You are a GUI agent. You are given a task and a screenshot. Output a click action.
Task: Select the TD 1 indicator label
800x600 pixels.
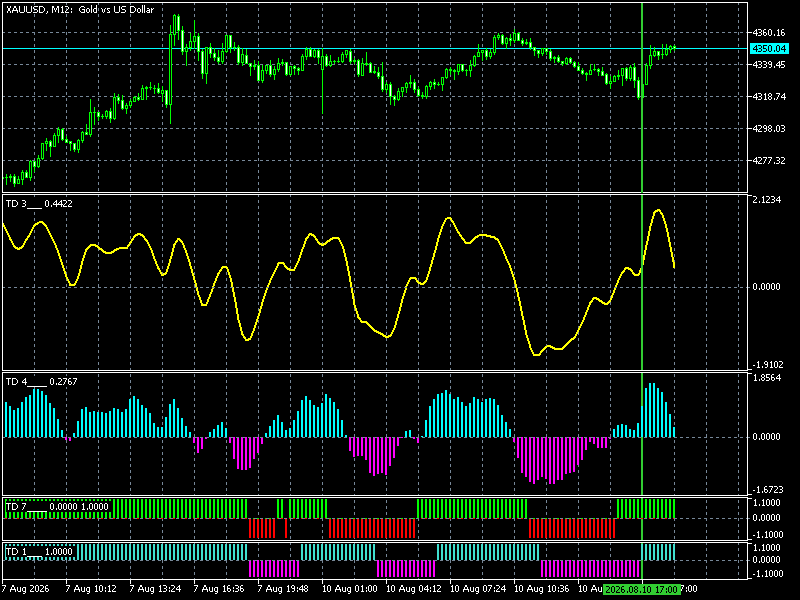point(39,552)
